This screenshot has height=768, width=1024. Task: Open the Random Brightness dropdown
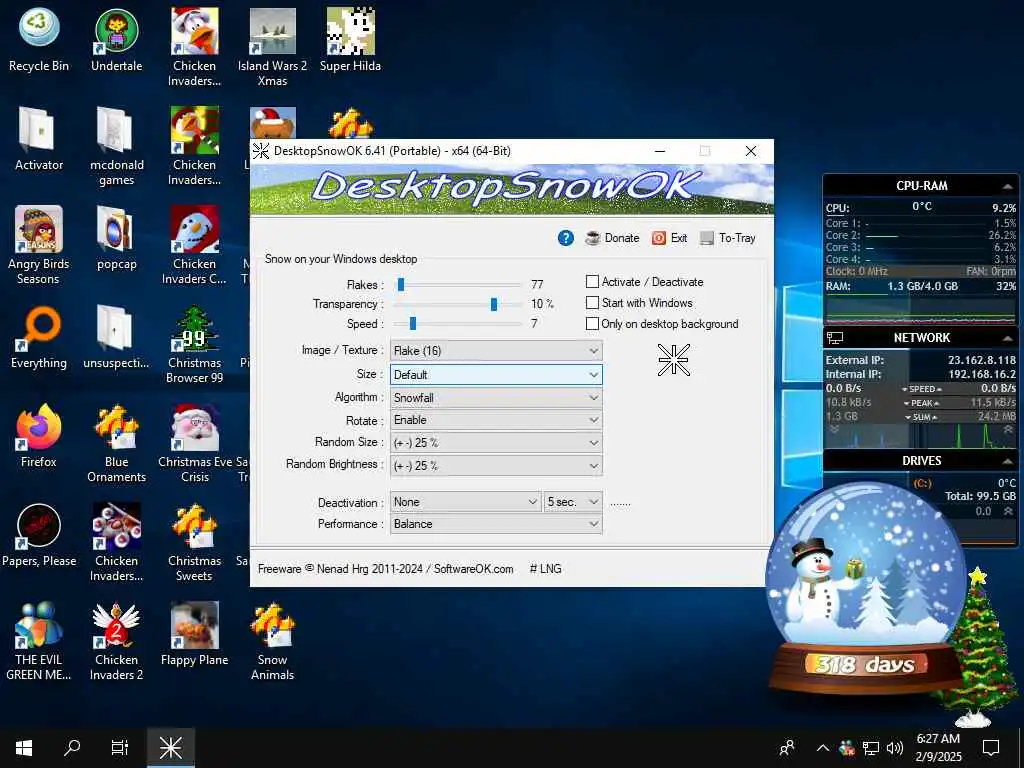pyautogui.click(x=496, y=465)
